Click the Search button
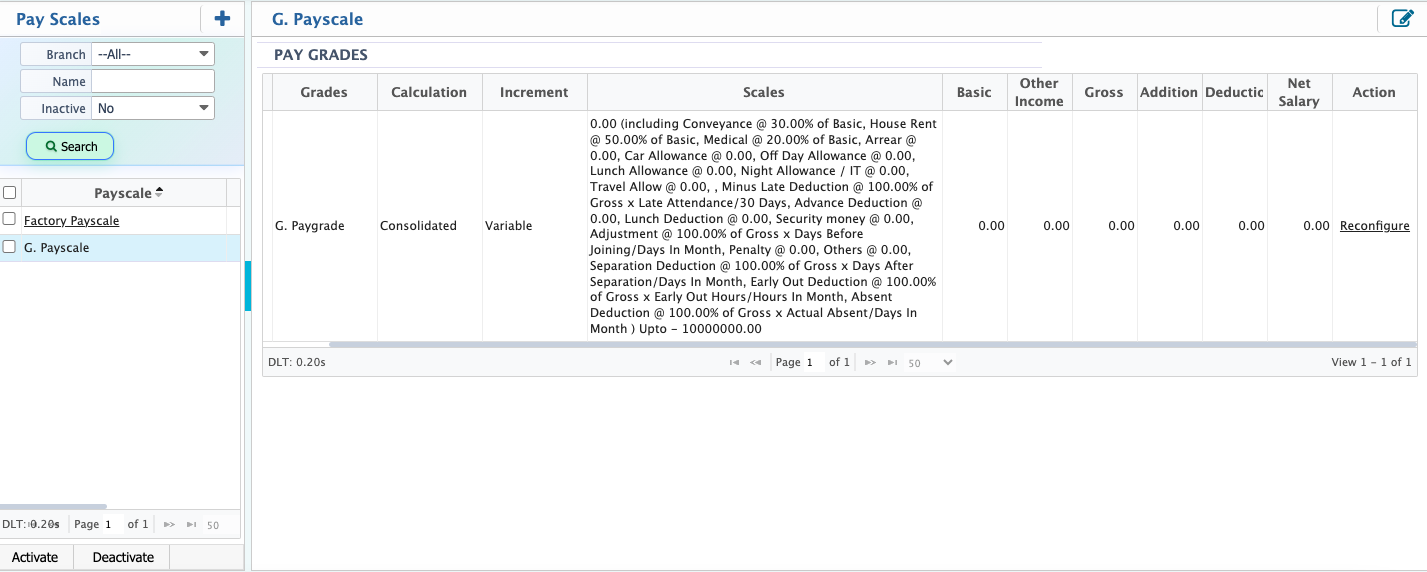 point(70,146)
